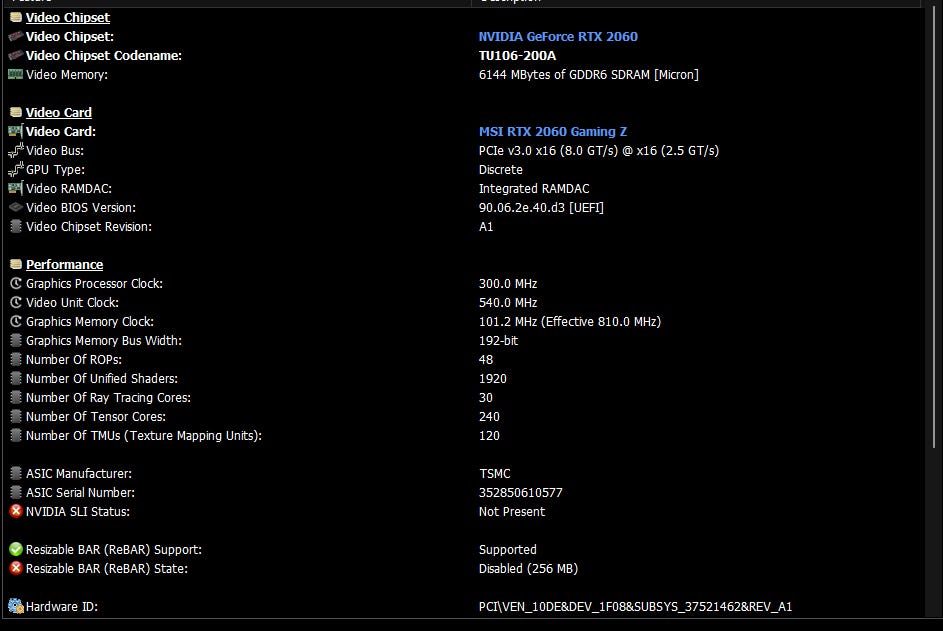Click the Video BIOS Version chip icon

[x=16, y=208]
